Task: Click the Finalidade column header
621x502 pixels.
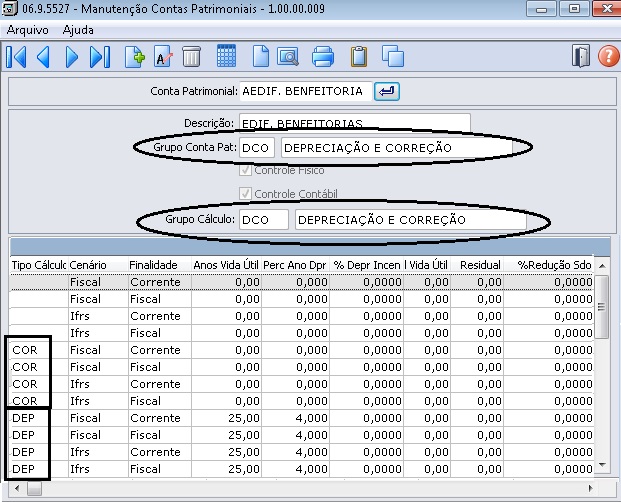Action: coord(160,265)
